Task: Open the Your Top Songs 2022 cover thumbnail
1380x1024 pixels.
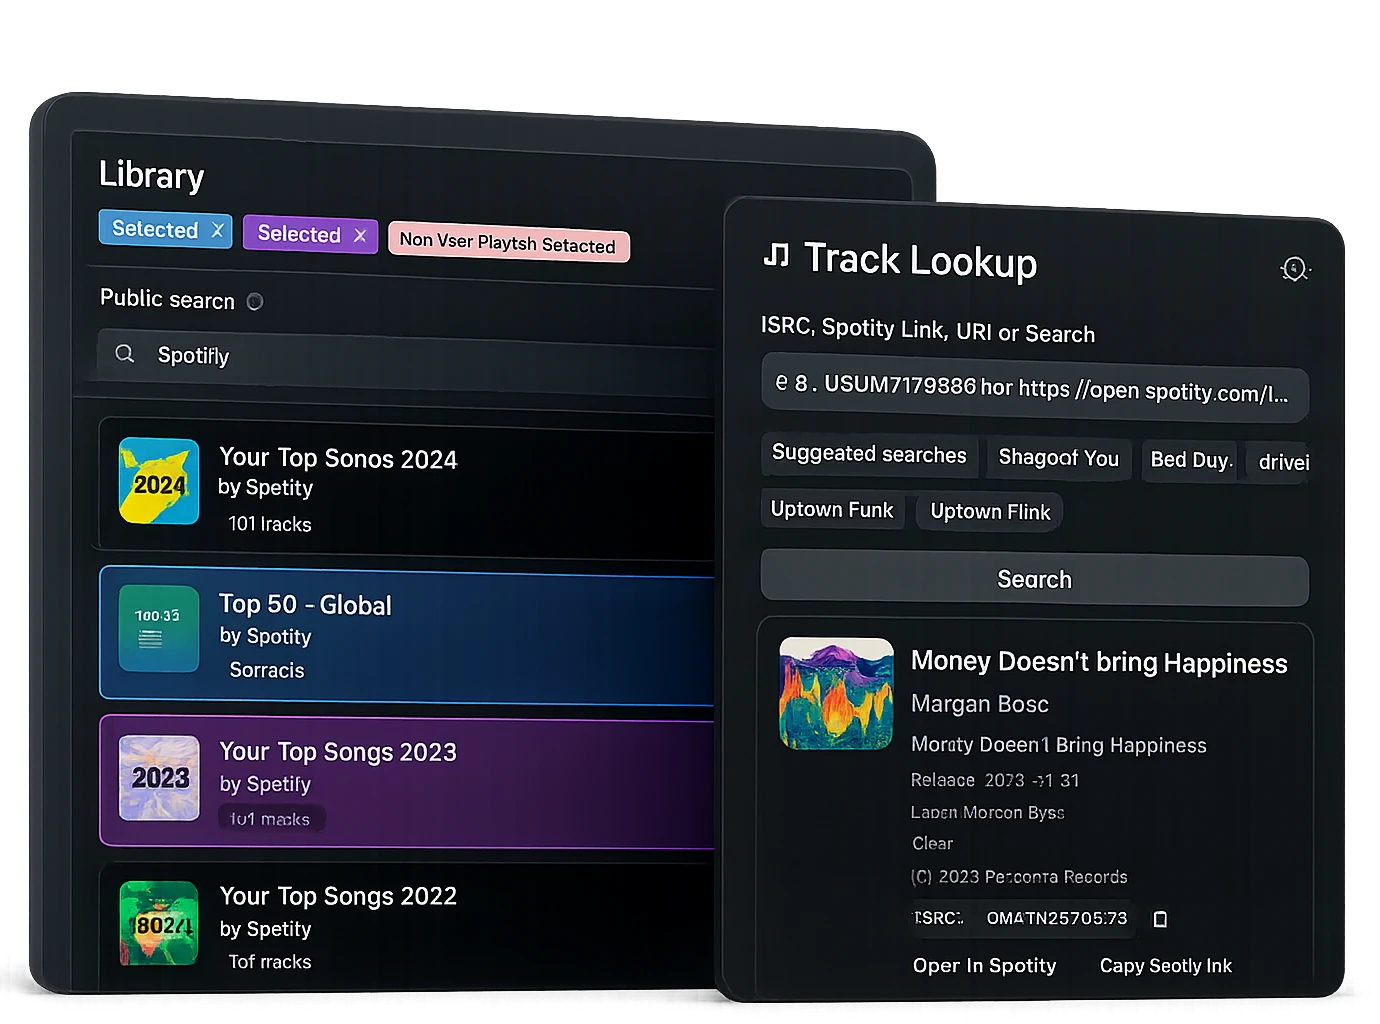Action: point(159,923)
